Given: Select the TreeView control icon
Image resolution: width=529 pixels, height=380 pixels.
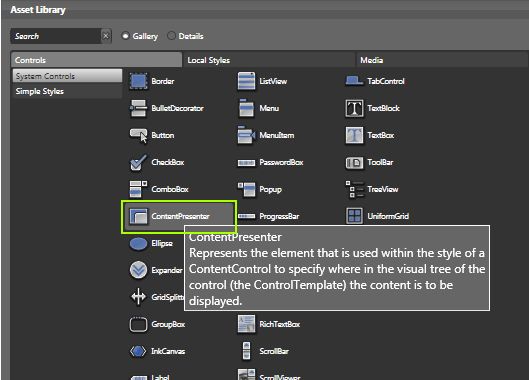Looking at the screenshot, I should [x=354, y=189].
